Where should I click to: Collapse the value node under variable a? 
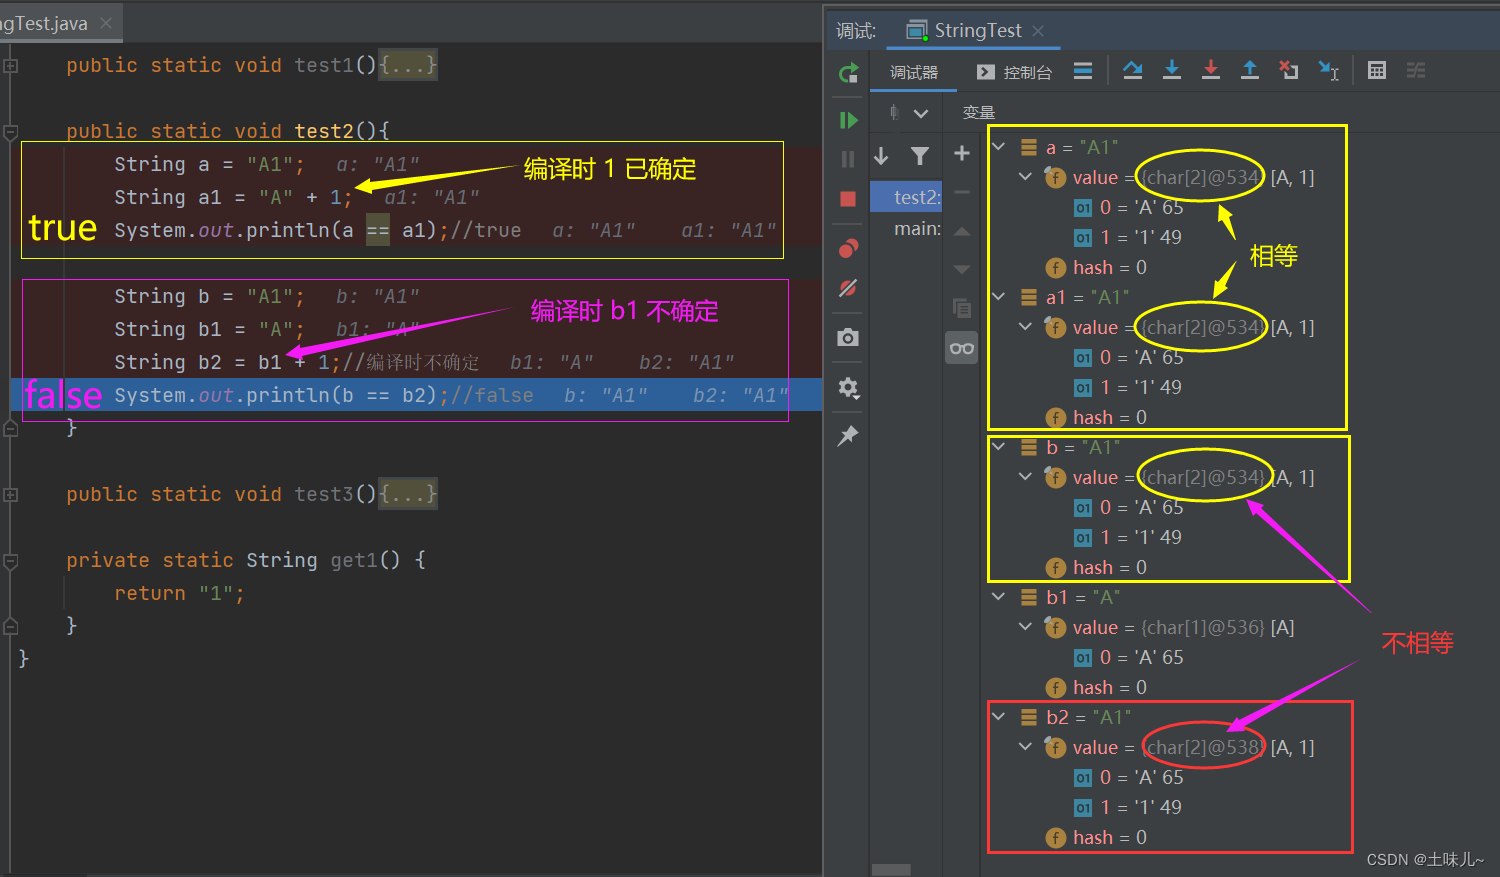(x=1025, y=177)
